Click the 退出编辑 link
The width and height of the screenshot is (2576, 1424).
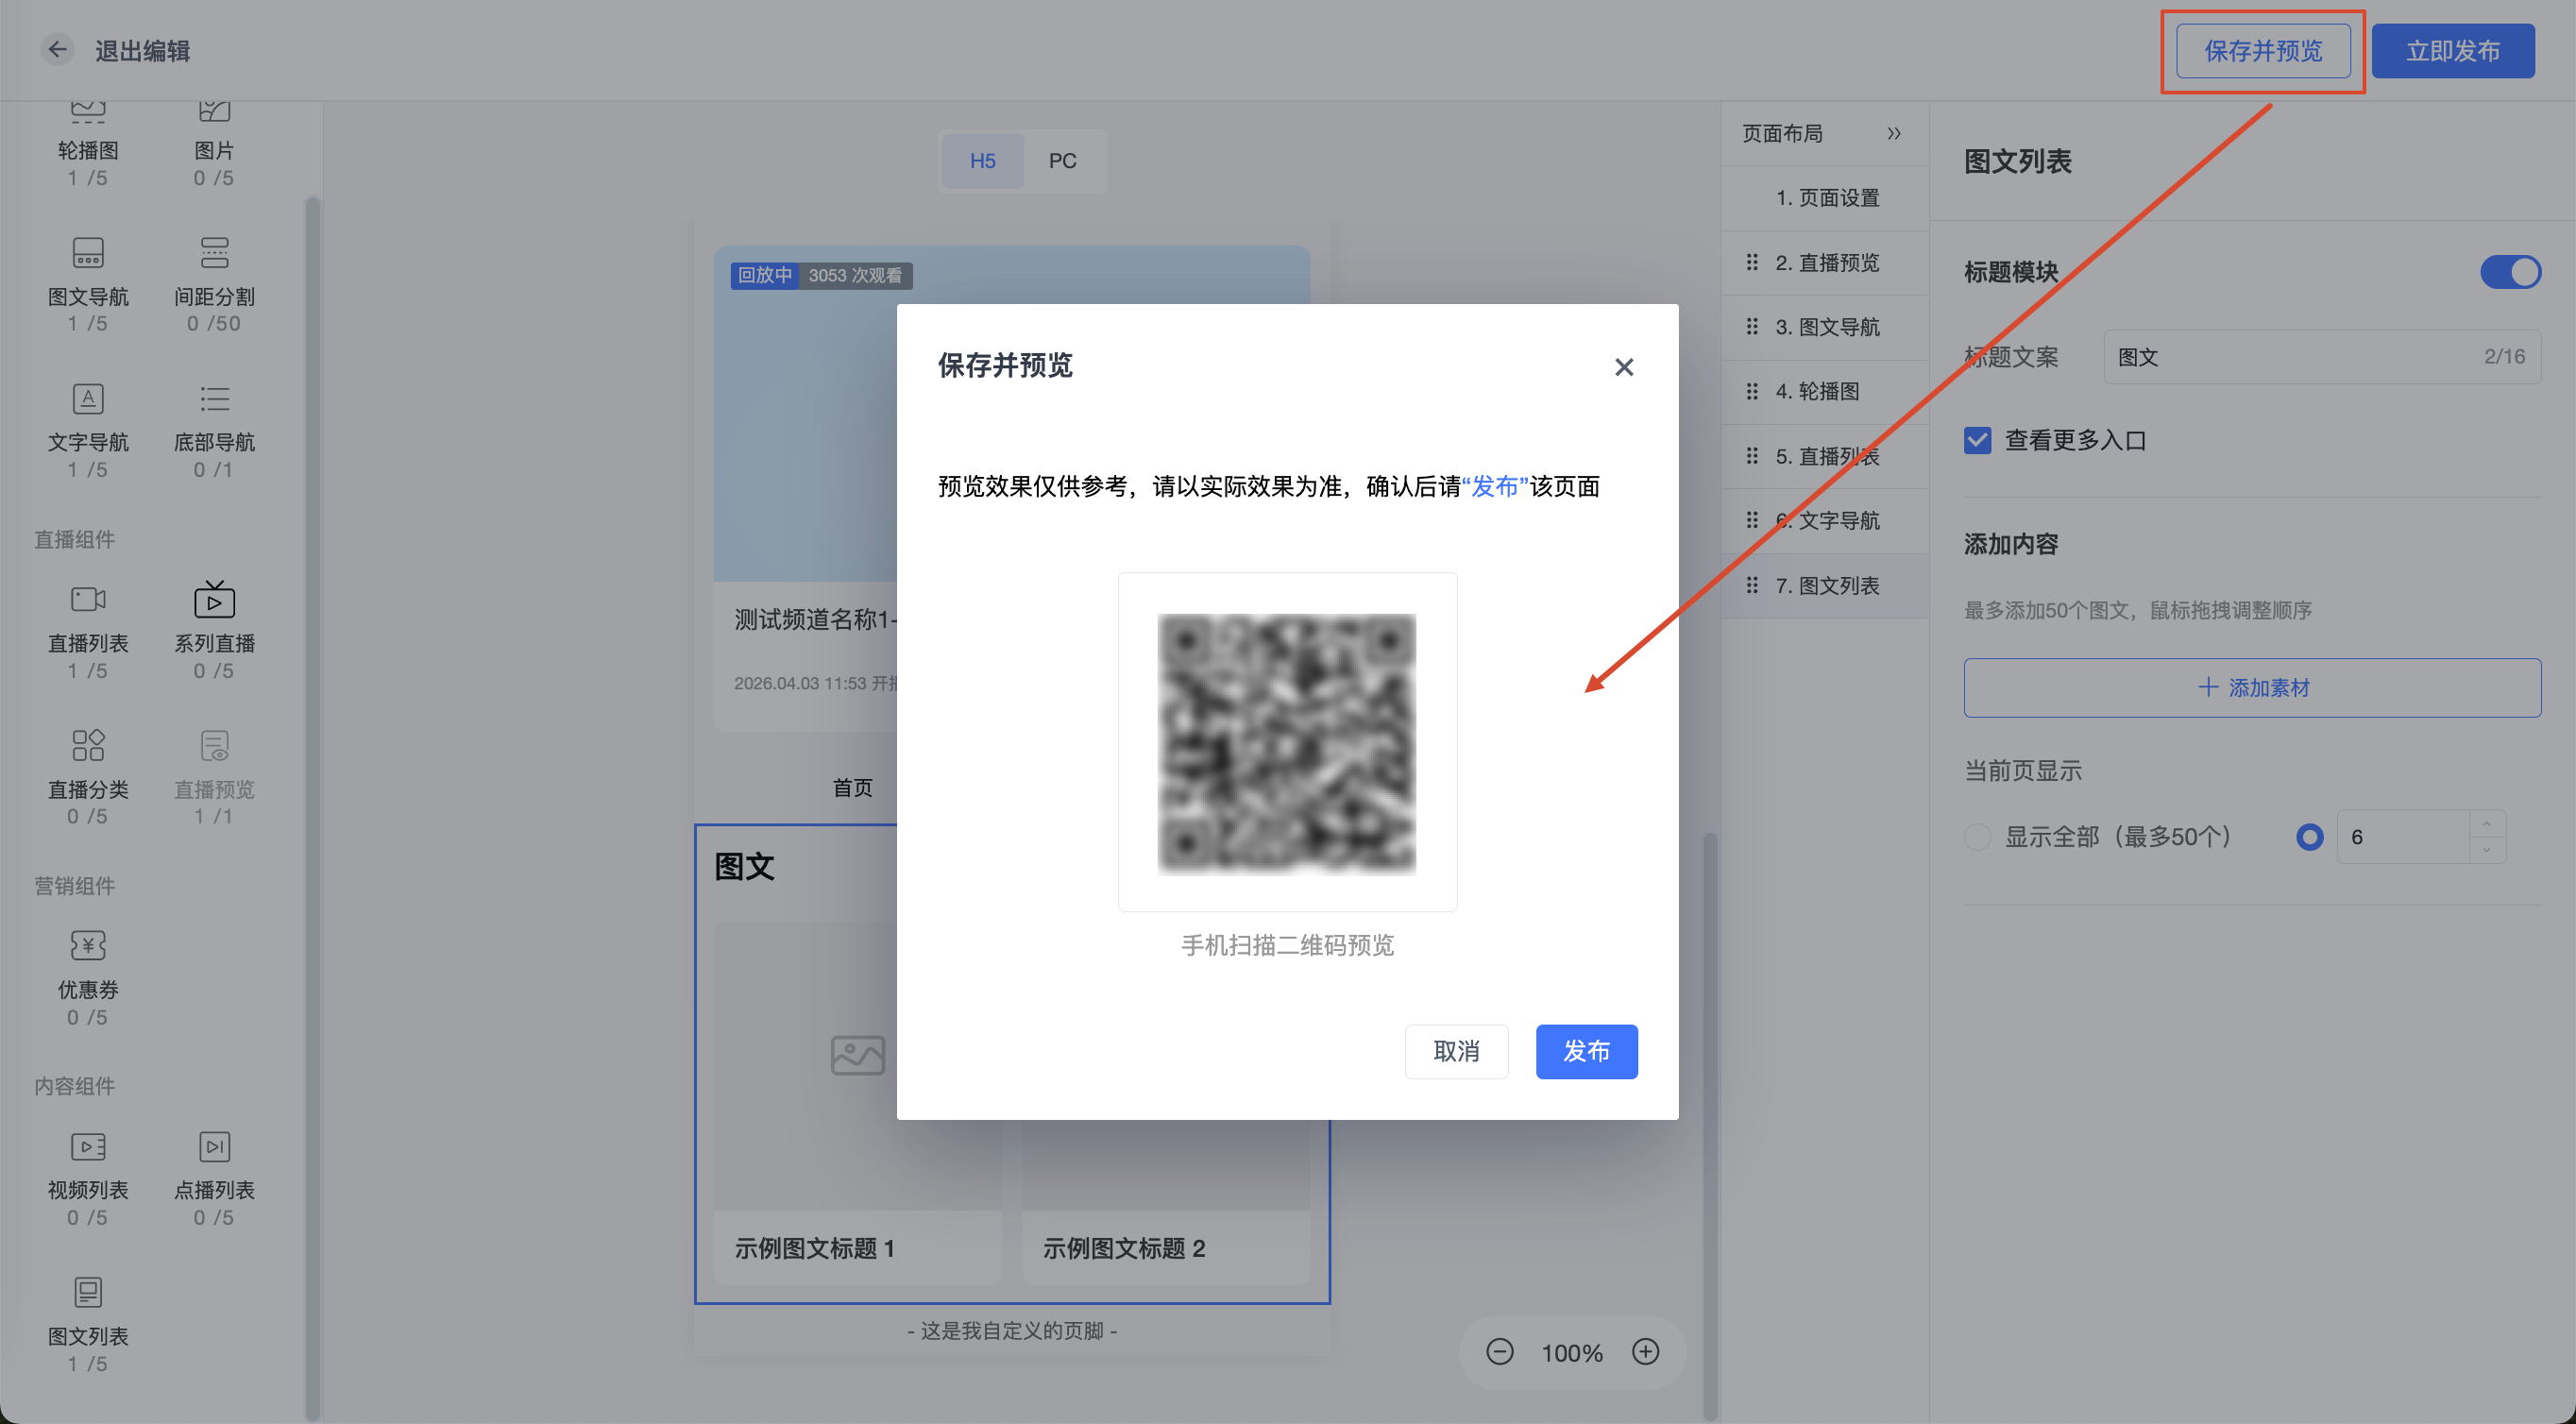point(142,51)
